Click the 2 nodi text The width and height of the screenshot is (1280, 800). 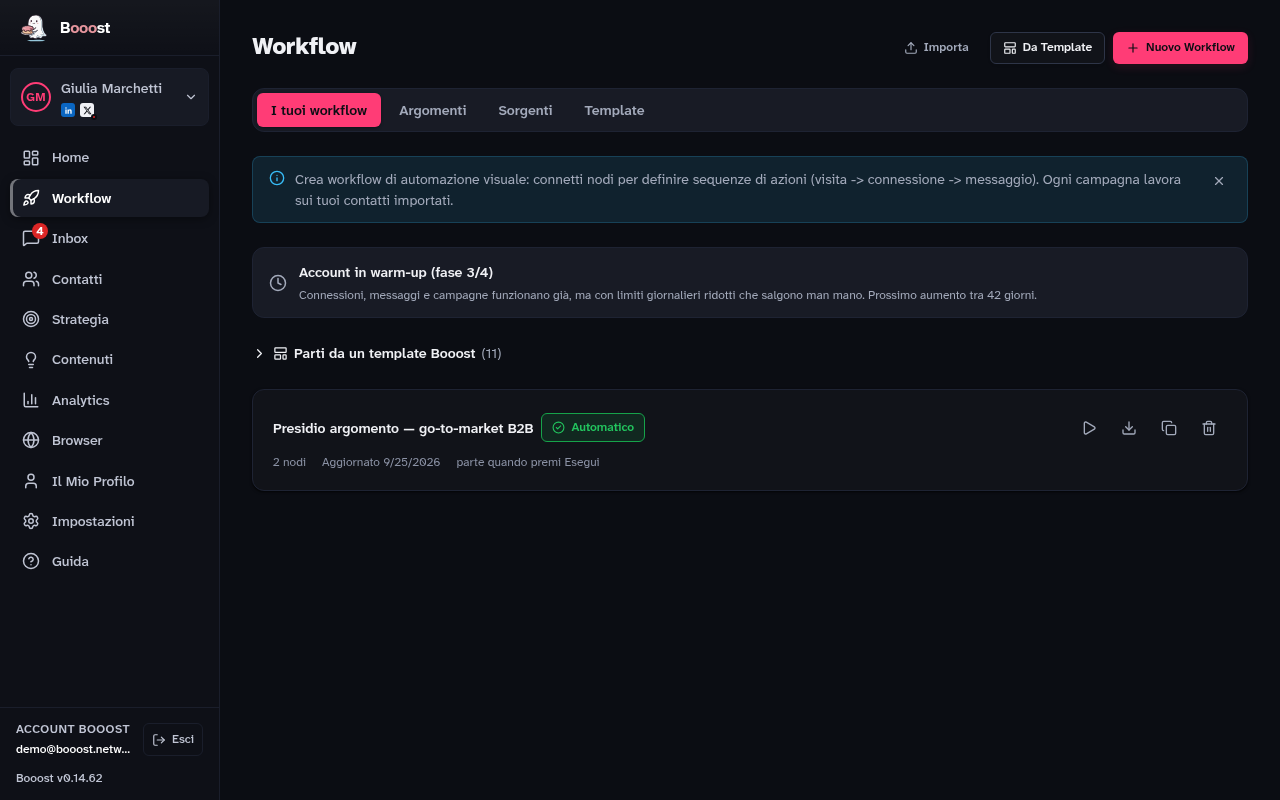[290, 462]
